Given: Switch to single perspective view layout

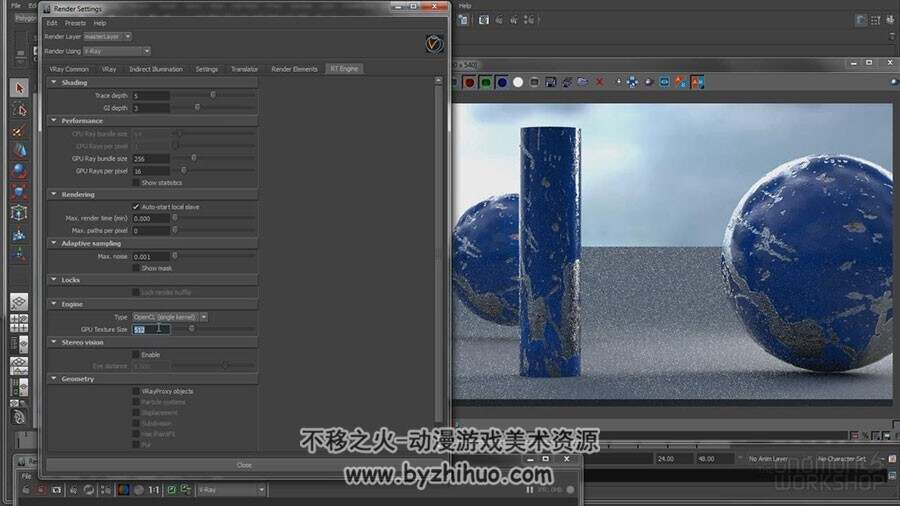Looking at the screenshot, I should click(19, 302).
